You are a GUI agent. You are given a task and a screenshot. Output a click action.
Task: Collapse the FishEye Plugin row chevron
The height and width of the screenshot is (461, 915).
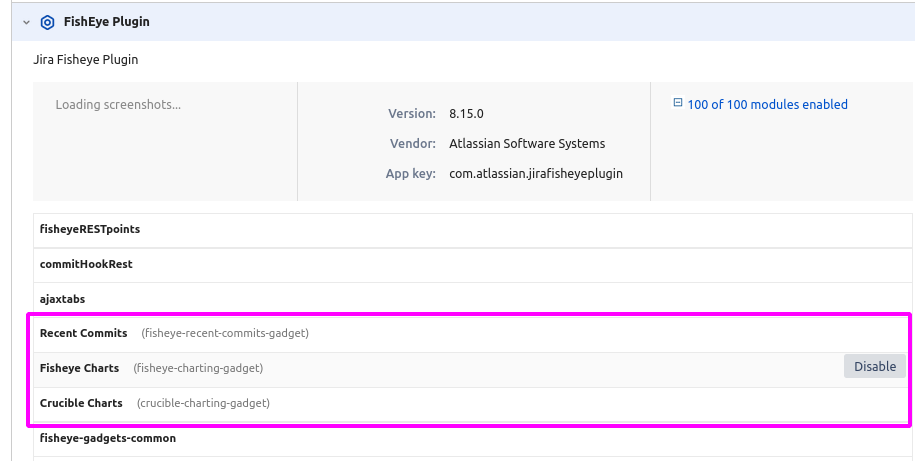[x=26, y=22]
